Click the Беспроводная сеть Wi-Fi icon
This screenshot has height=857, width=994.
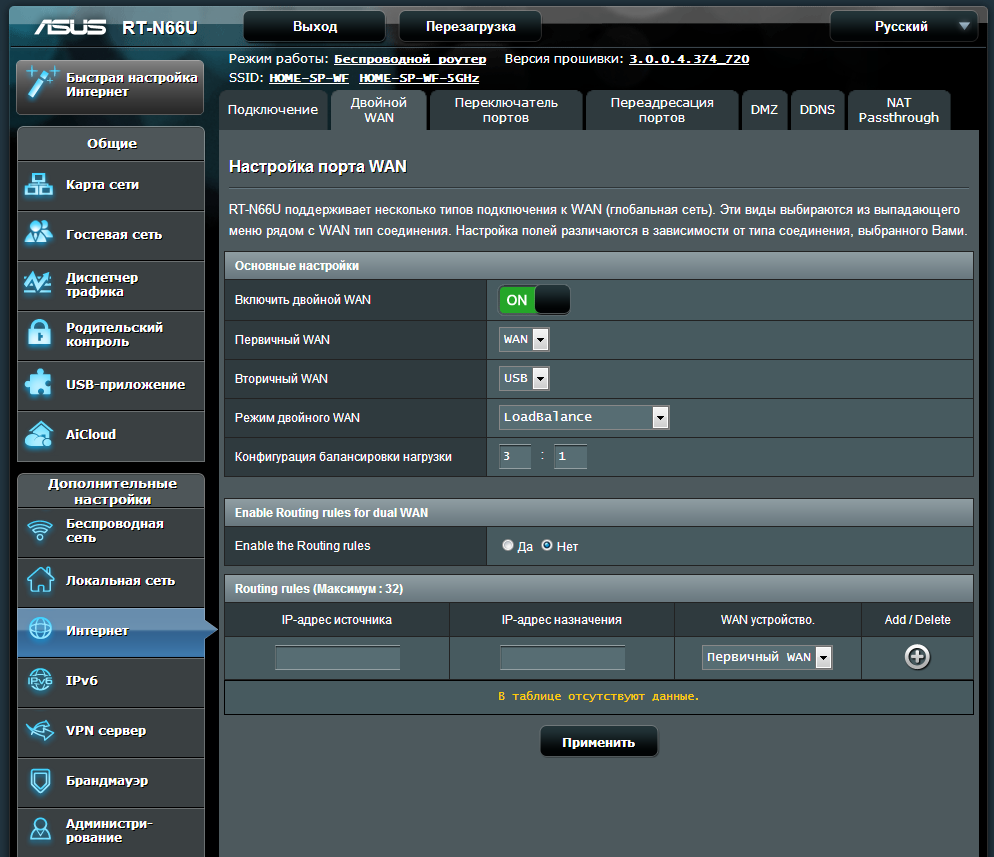(x=40, y=530)
